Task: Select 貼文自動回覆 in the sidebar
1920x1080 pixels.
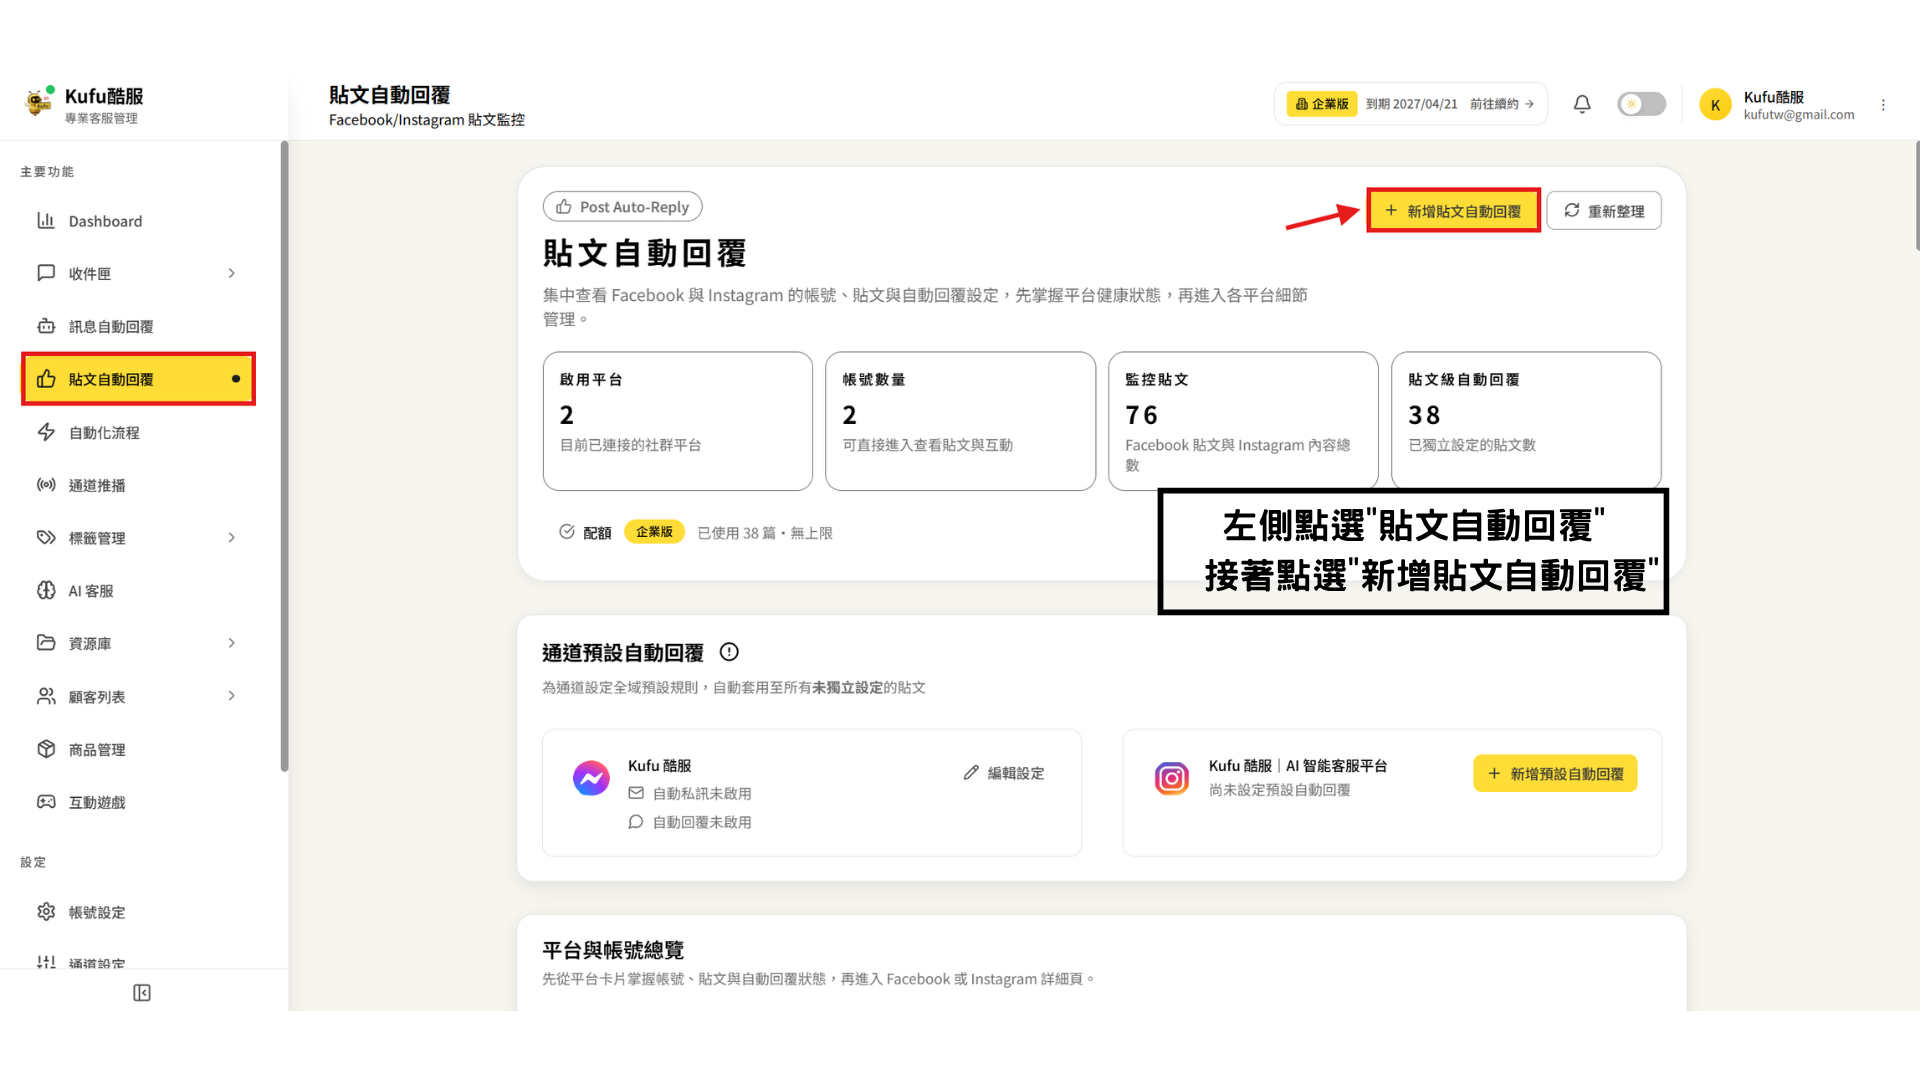Action: click(138, 379)
